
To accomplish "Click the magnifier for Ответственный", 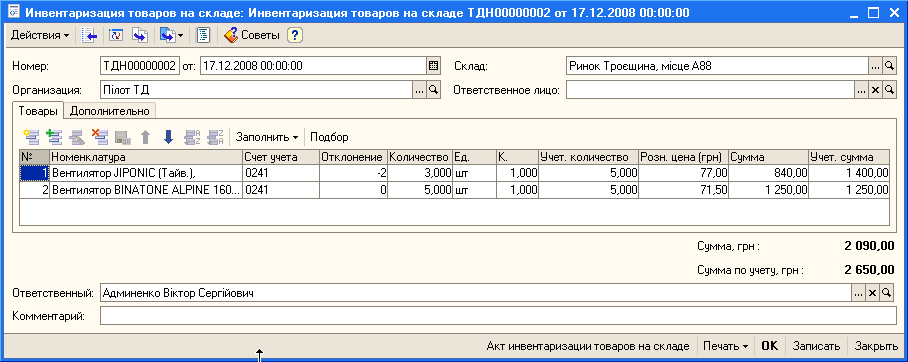I will point(888,293).
